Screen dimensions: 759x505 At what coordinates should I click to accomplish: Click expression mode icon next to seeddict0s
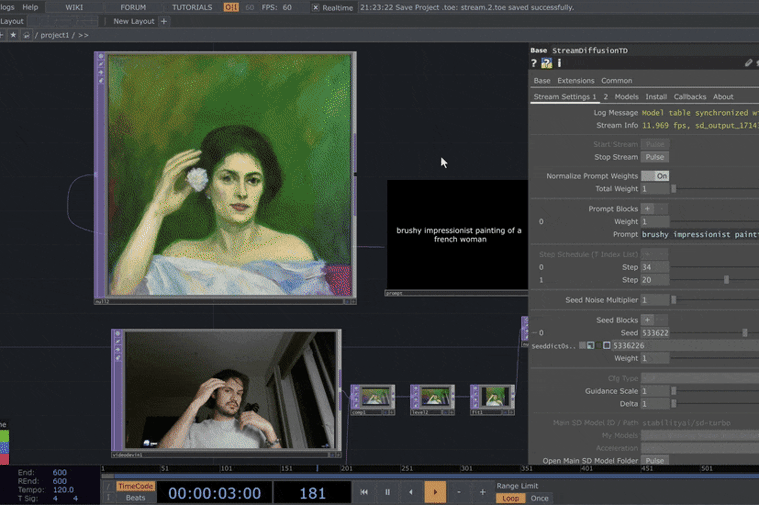coord(591,346)
